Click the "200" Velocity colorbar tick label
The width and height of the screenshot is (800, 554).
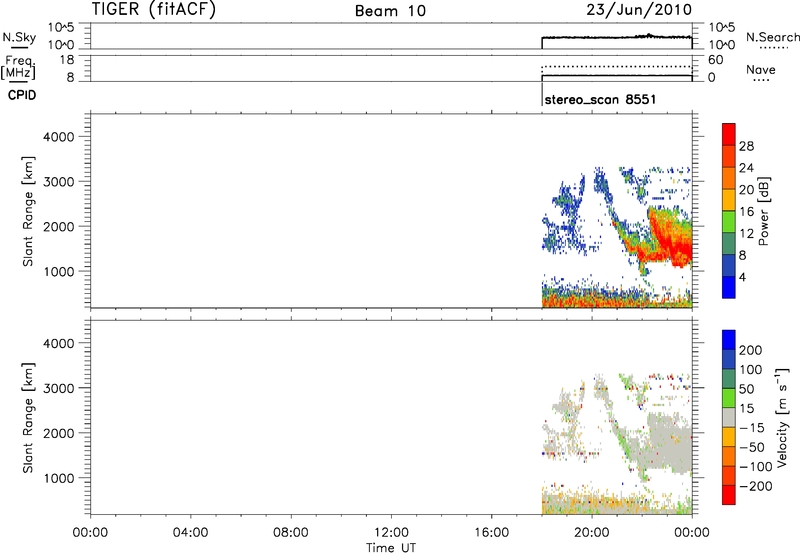pos(751,350)
